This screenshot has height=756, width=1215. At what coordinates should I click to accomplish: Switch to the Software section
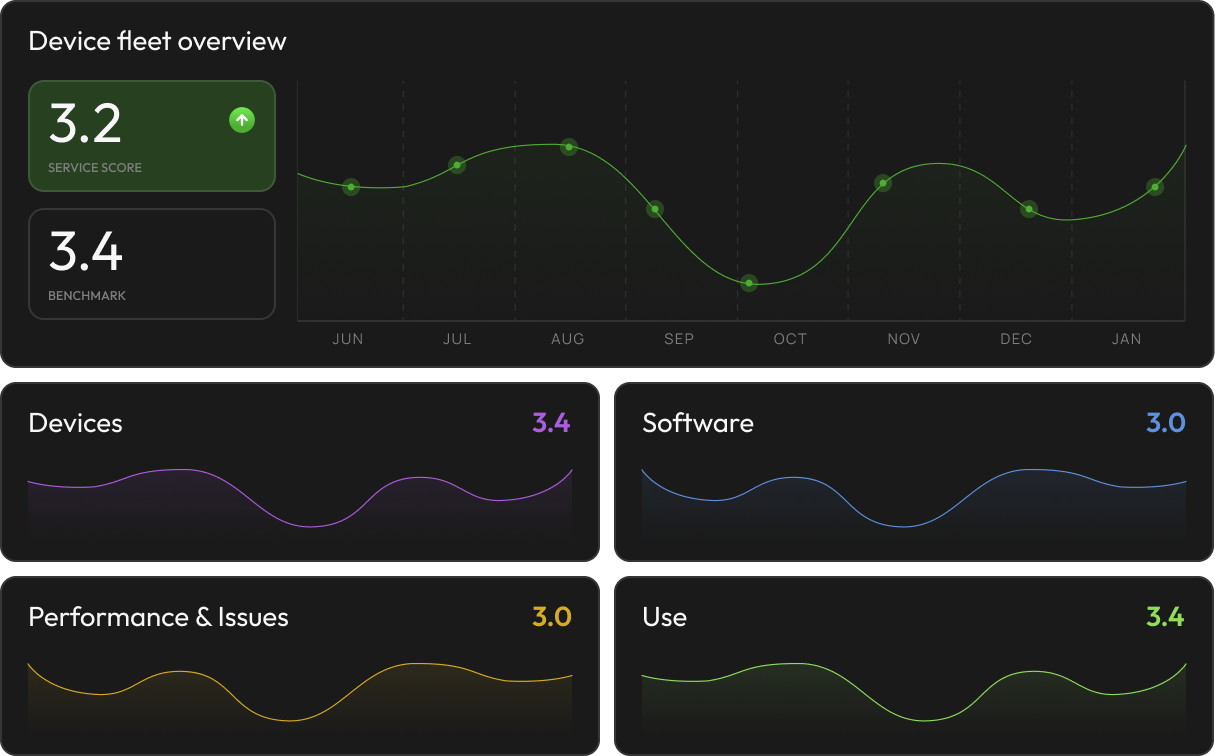coord(698,423)
